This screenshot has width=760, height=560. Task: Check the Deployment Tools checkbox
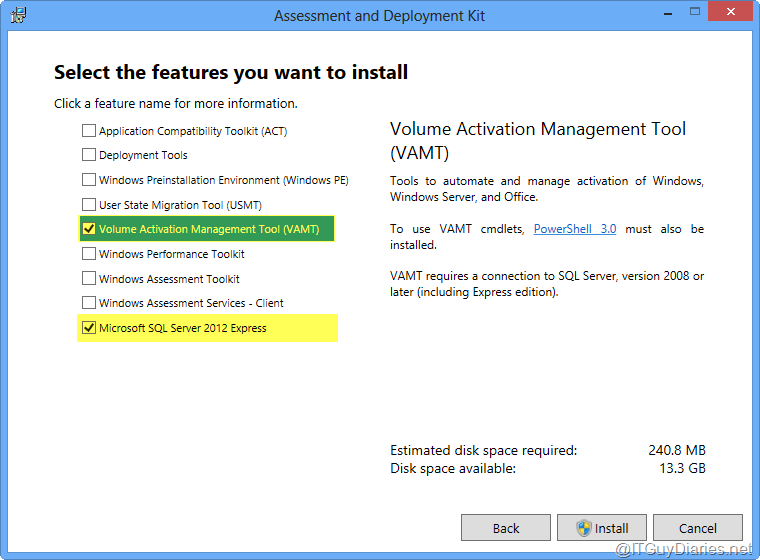coord(89,156)
